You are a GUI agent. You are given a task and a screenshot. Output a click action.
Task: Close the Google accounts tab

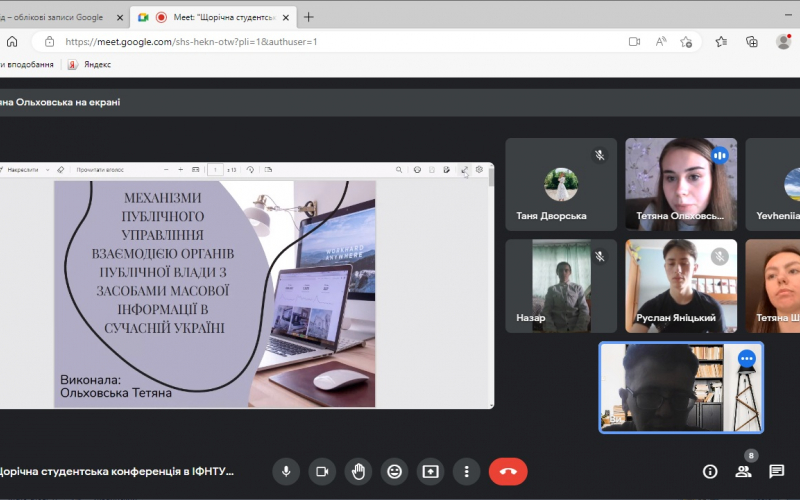click(x=120, y=17)
